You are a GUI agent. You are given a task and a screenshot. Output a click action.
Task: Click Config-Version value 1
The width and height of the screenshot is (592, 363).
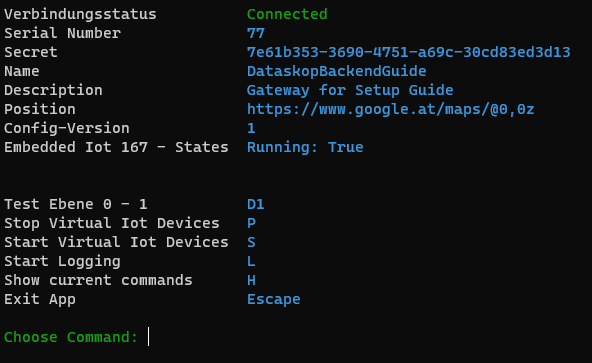pos(251,128)
